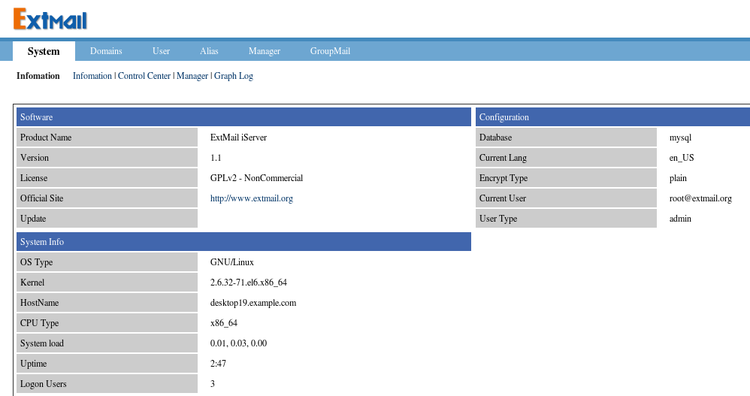Select the x86_64 CPU type value
Screen dimensions: 750x396
tap(223, 323)
